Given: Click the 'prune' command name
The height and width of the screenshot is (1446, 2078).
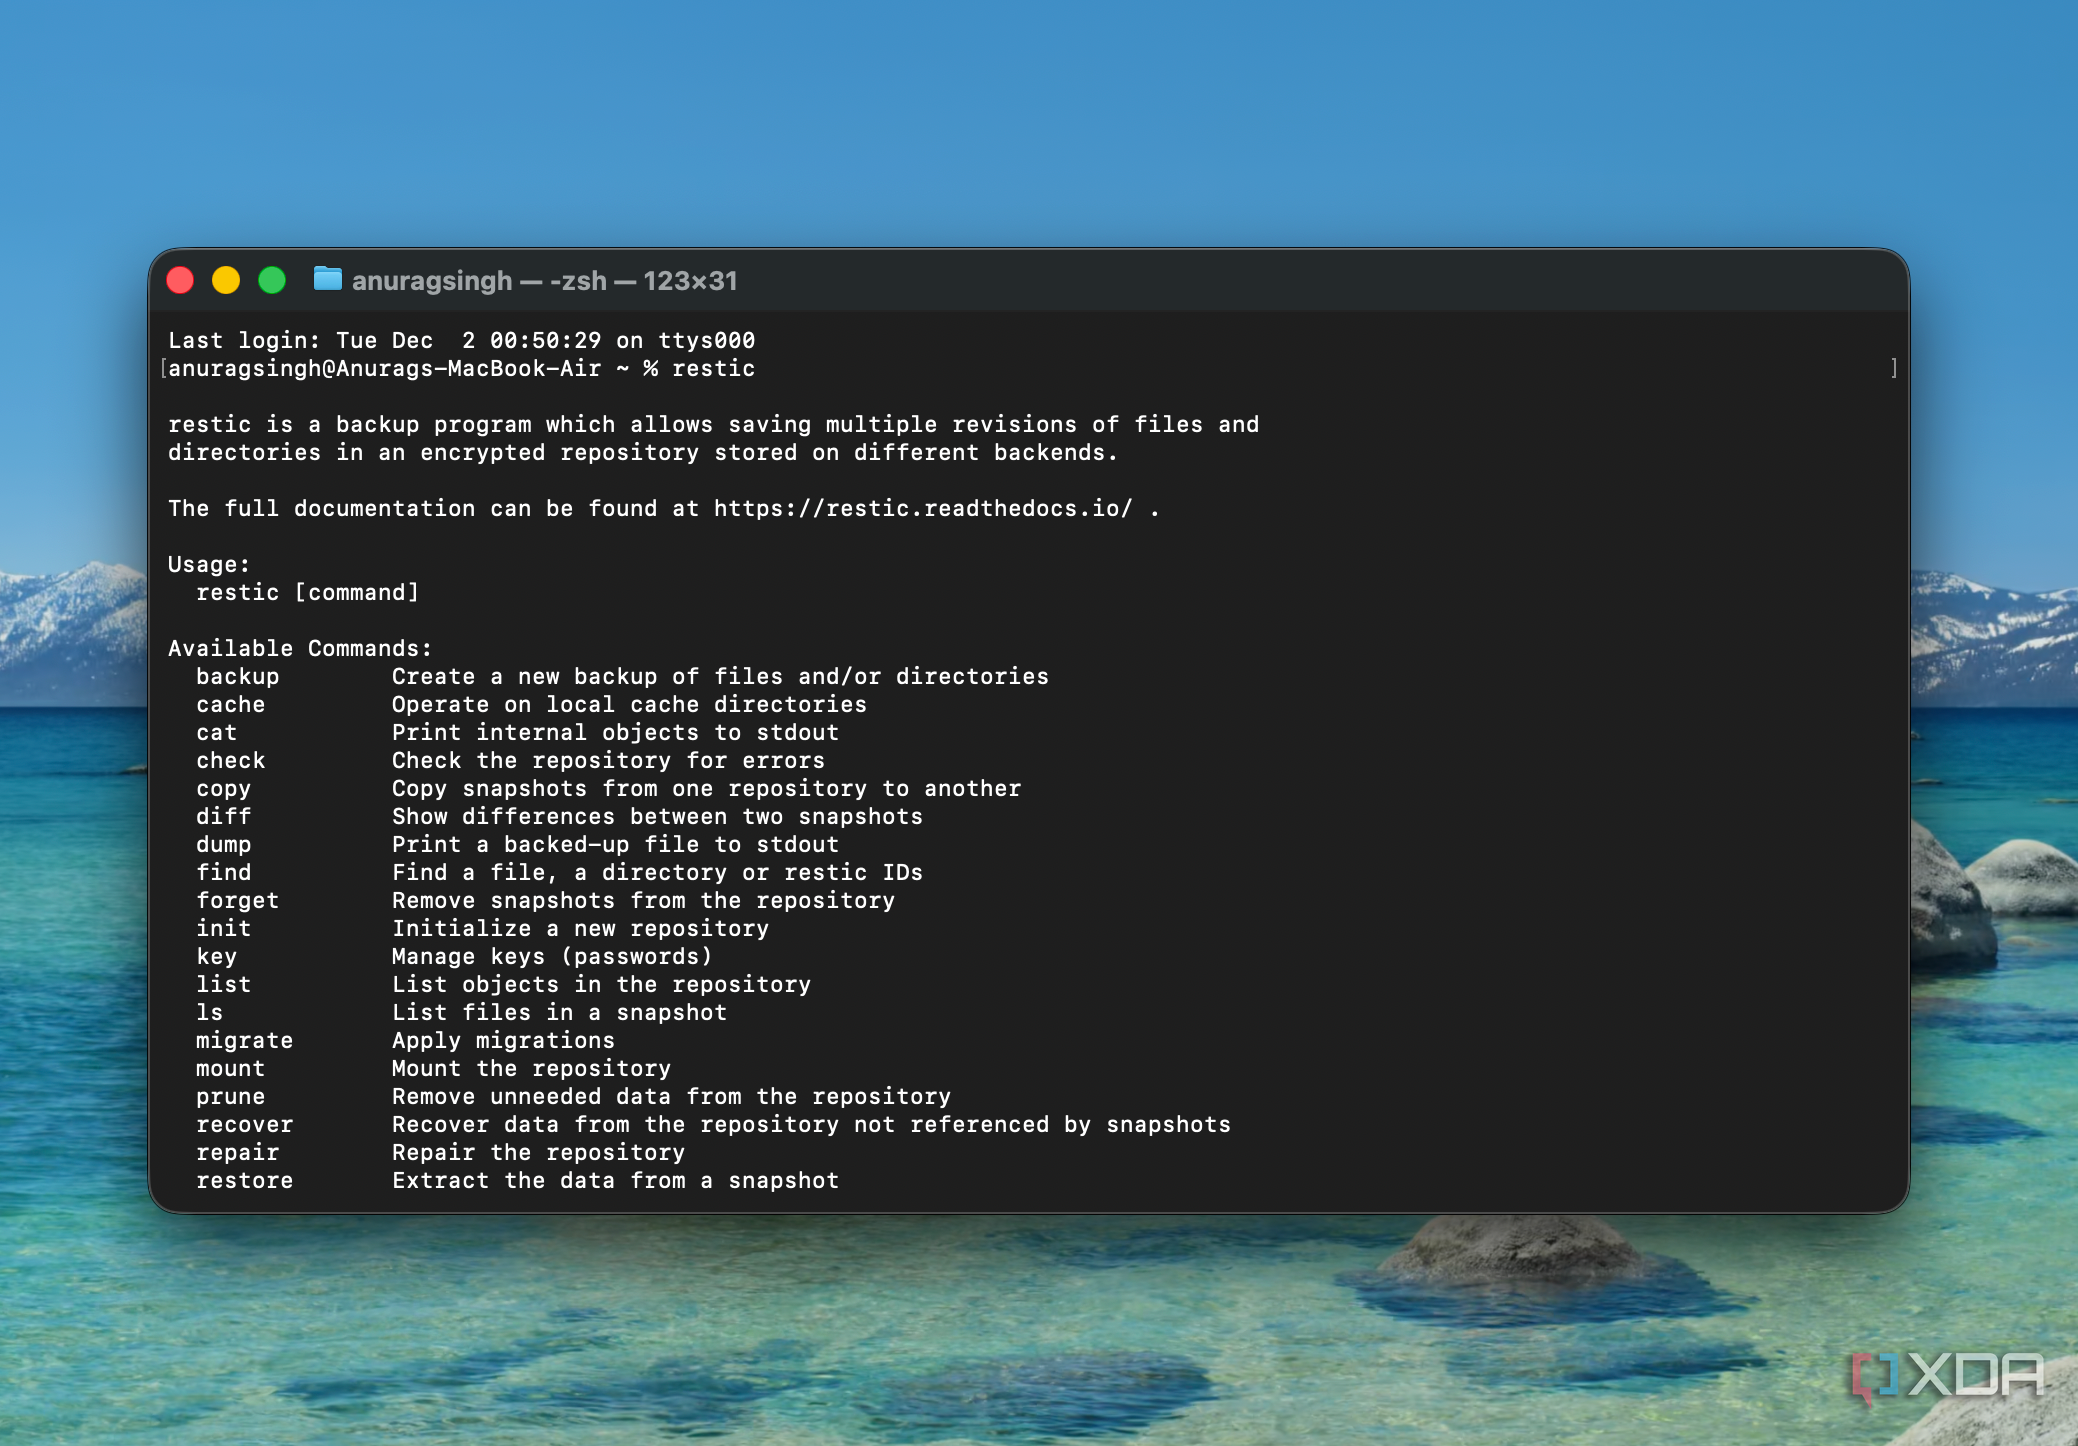Looking at the screenshot, I should [x=231, y=1097].
